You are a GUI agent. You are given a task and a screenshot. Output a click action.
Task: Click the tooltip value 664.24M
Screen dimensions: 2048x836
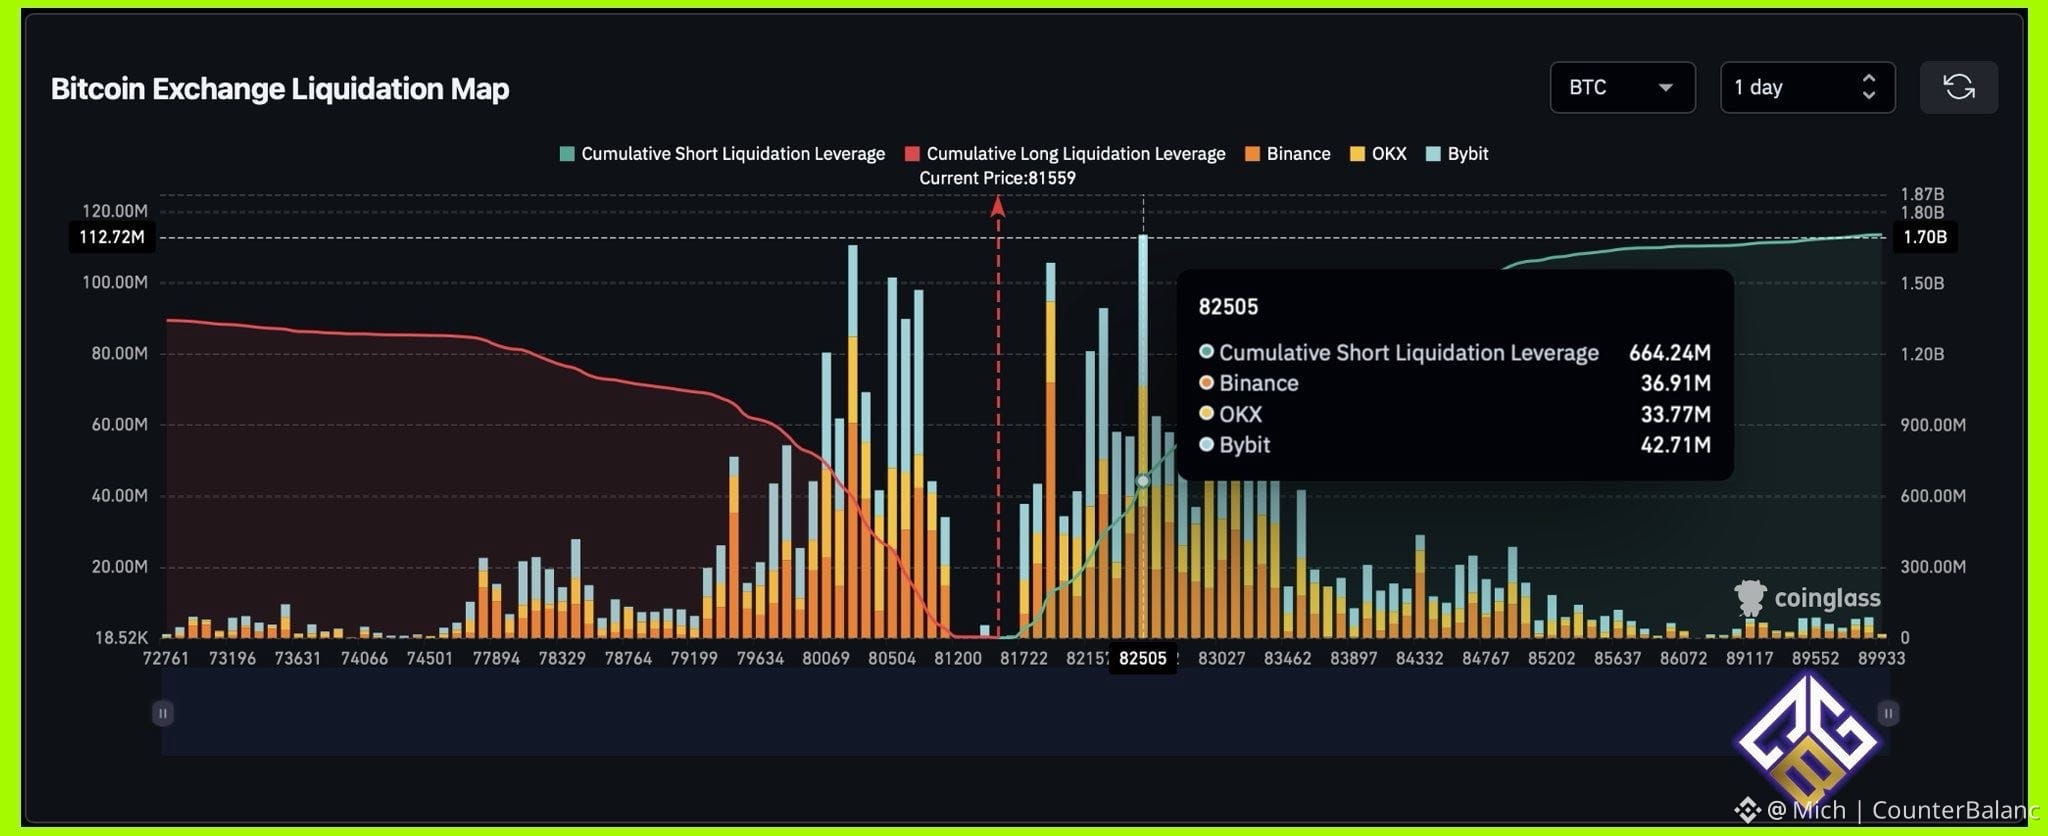tap(1669, 353)
